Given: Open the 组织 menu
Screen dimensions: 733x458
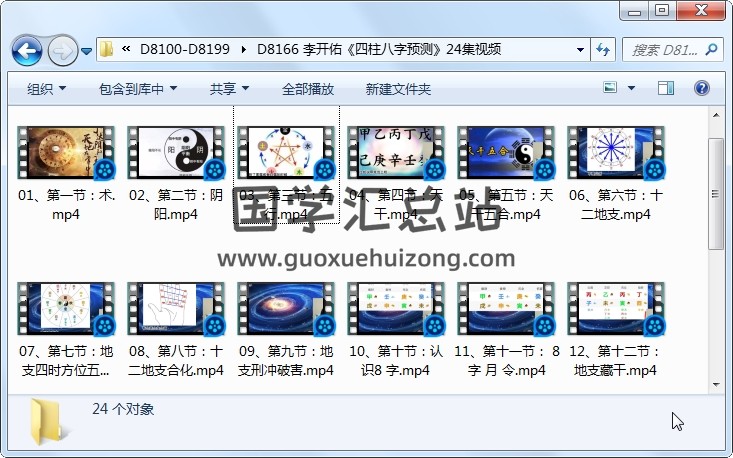Looking at the screenshot, I should [x=46, y=89].
